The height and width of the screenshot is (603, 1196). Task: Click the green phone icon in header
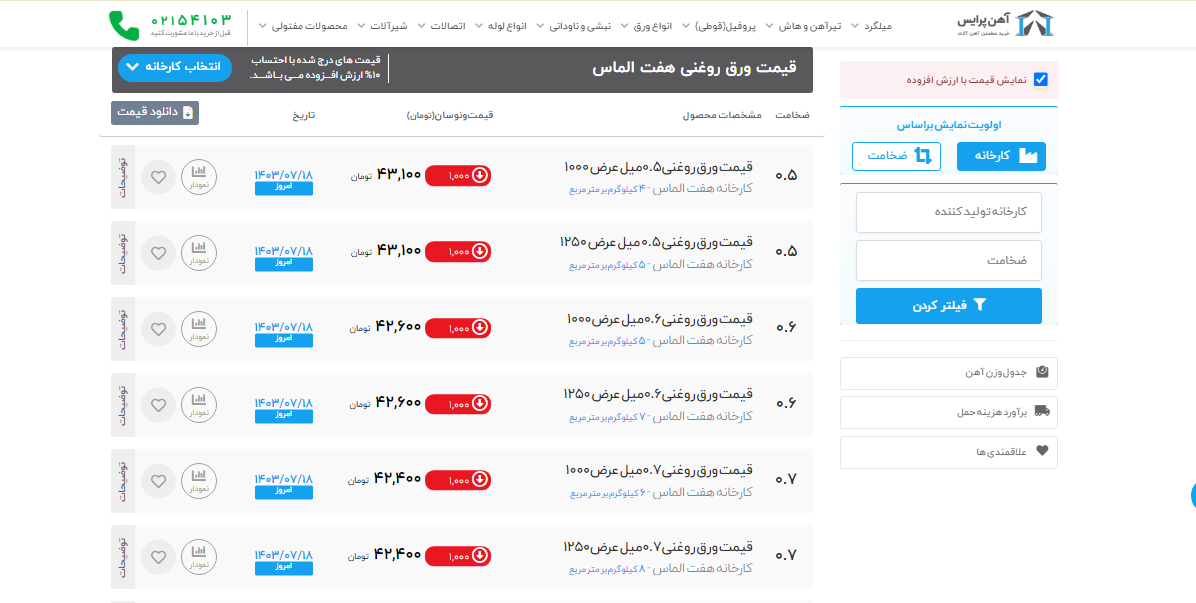point(124,25)
